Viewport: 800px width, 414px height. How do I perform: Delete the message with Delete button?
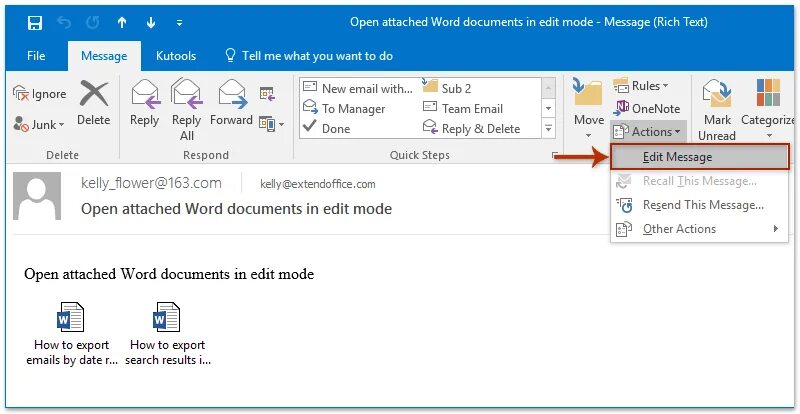tap(94, 103)
